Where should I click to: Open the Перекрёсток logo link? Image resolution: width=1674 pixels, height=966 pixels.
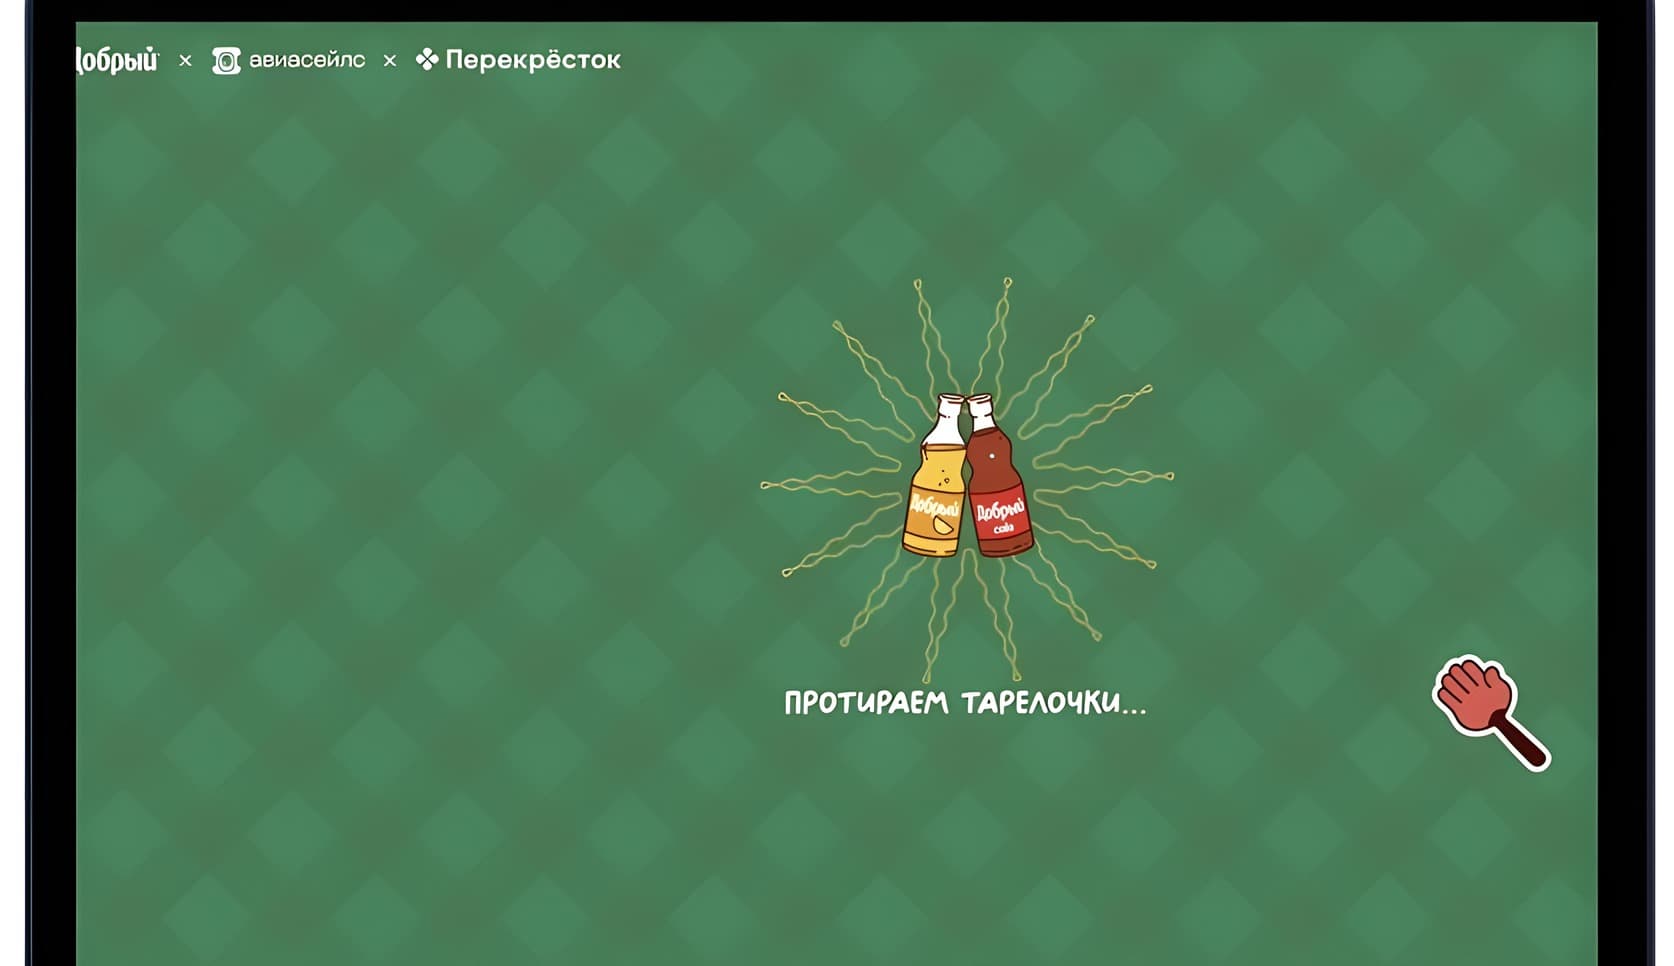(x=518, y=60)
